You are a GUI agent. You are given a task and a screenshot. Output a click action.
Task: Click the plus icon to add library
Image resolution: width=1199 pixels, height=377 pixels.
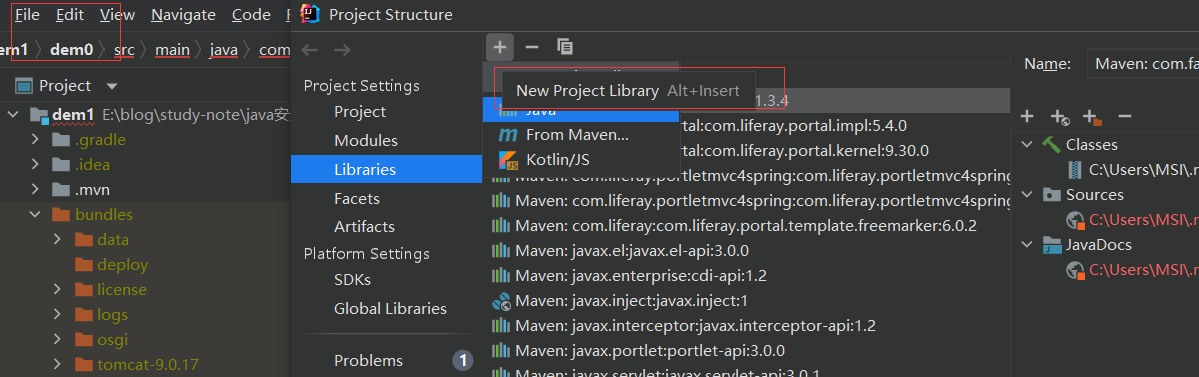coord(499,47)
